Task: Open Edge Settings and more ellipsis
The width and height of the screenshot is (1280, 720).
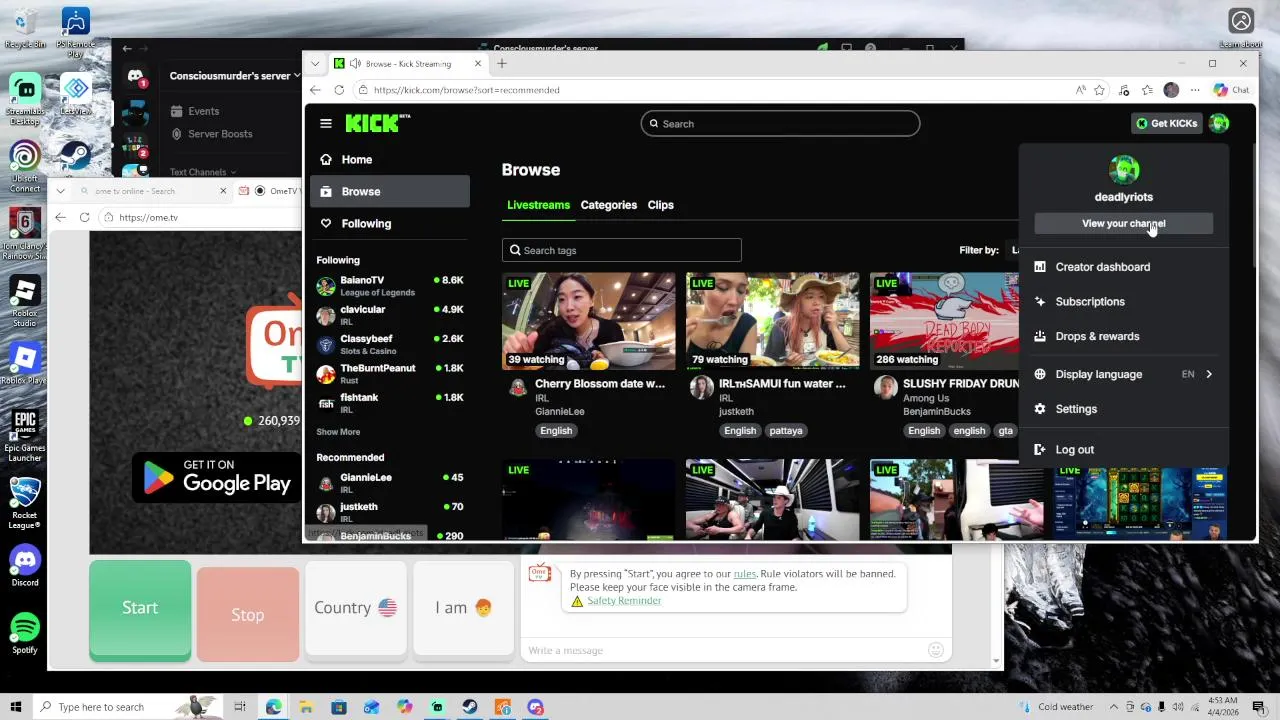Action: [1195, 90]
